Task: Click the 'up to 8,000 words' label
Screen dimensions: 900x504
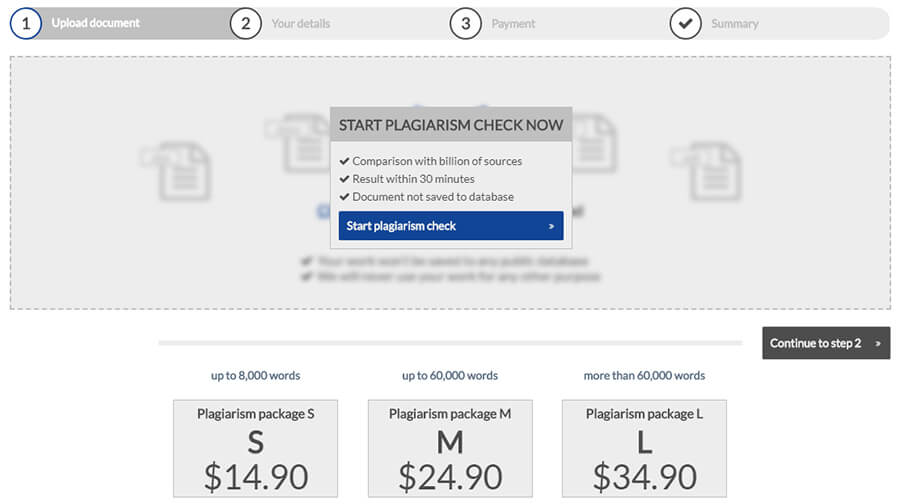Action: tap(255, 376)
